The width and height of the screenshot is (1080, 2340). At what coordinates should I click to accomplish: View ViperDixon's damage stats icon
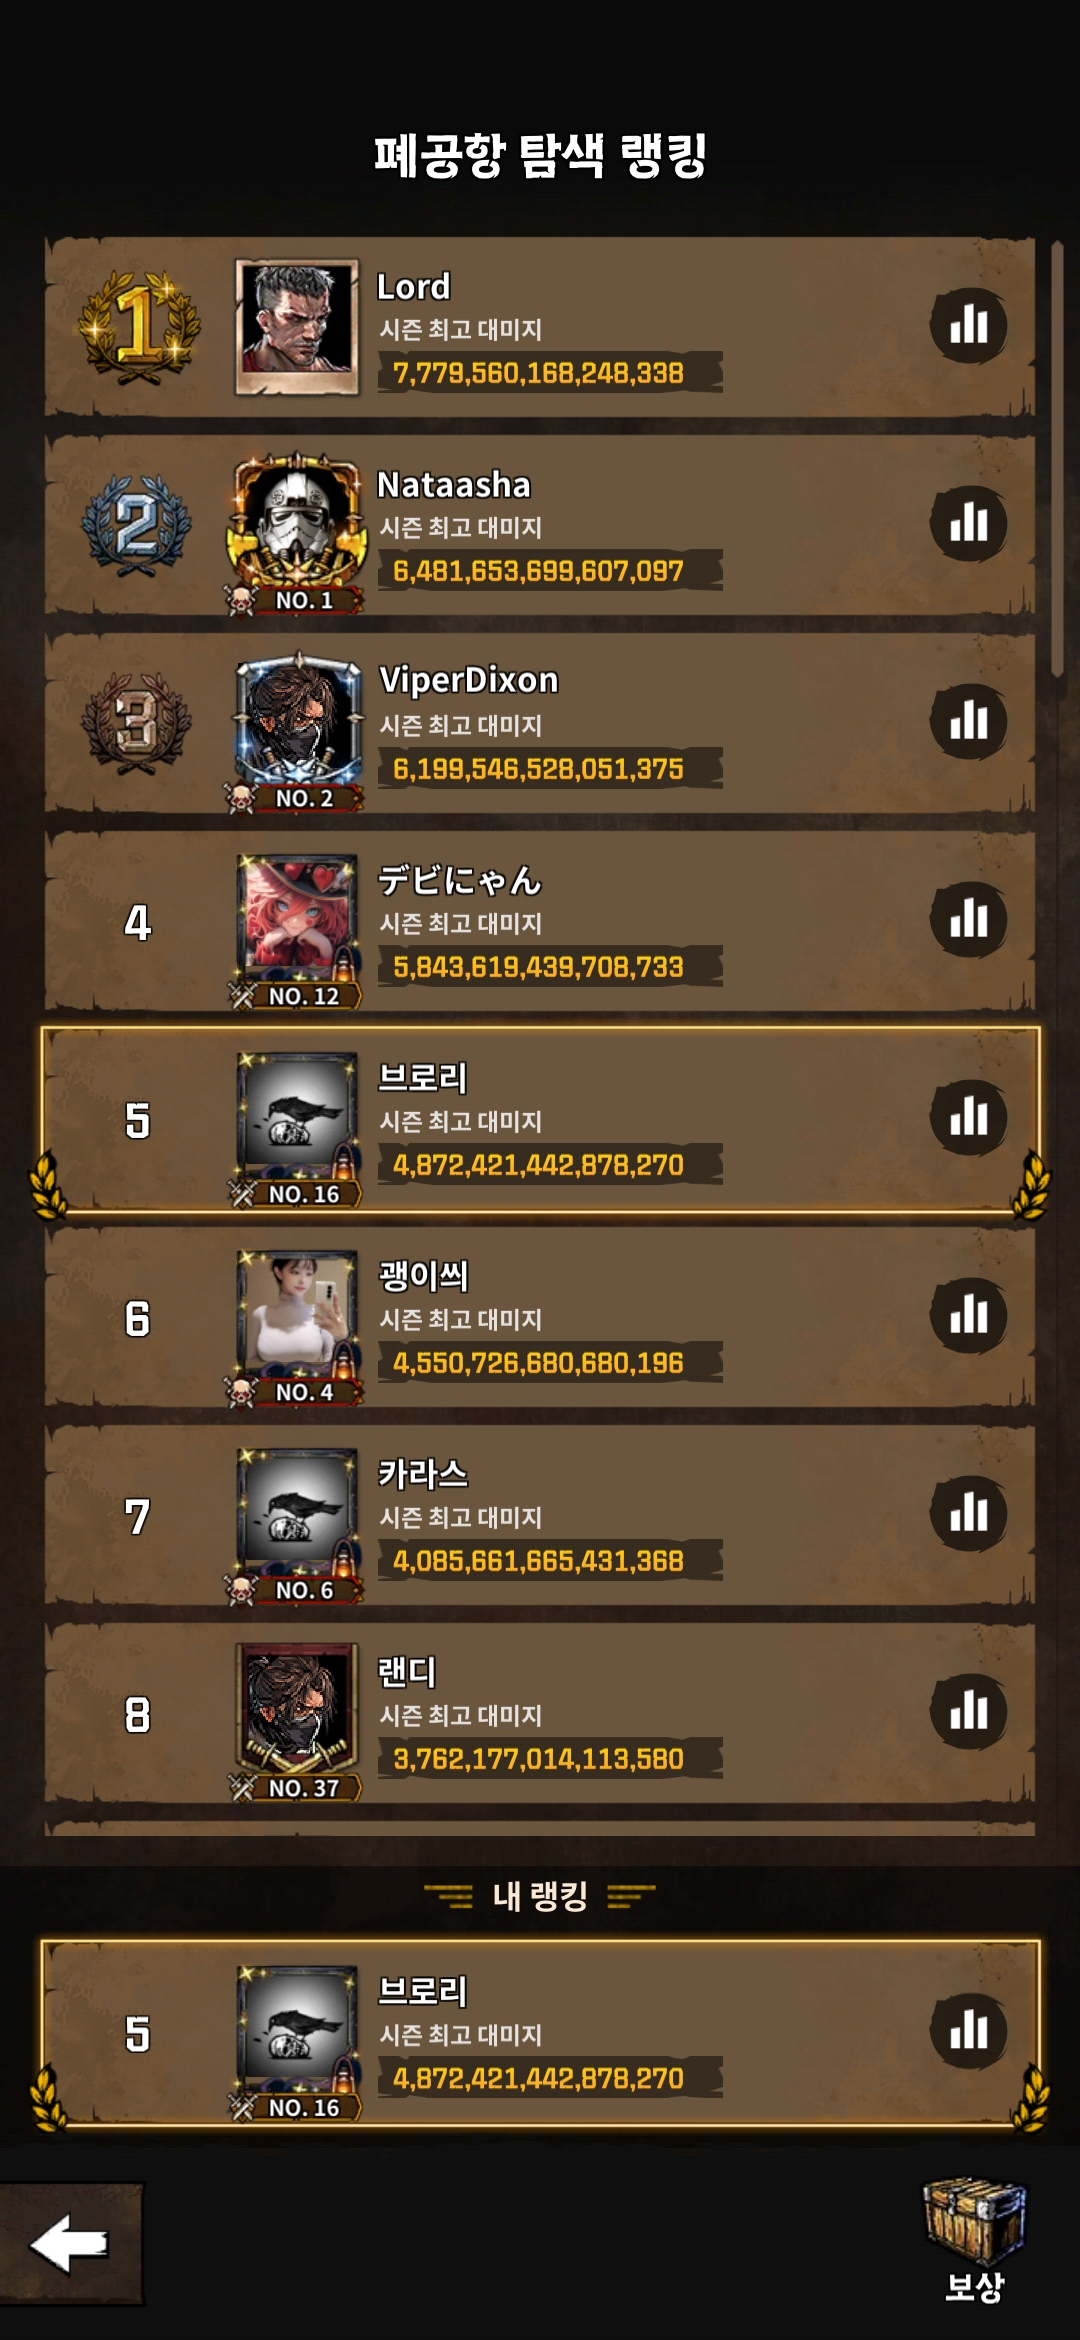point(968,721)
